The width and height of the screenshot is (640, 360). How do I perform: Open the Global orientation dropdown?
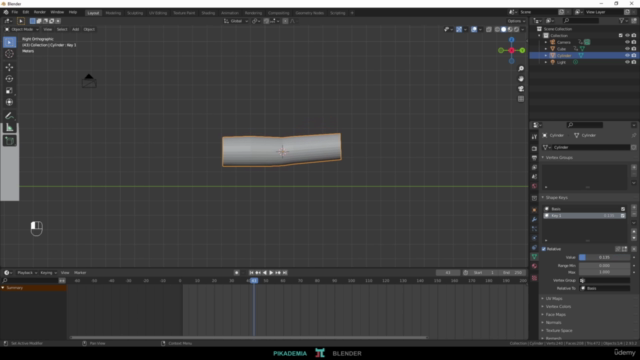(x=236, y=21)
